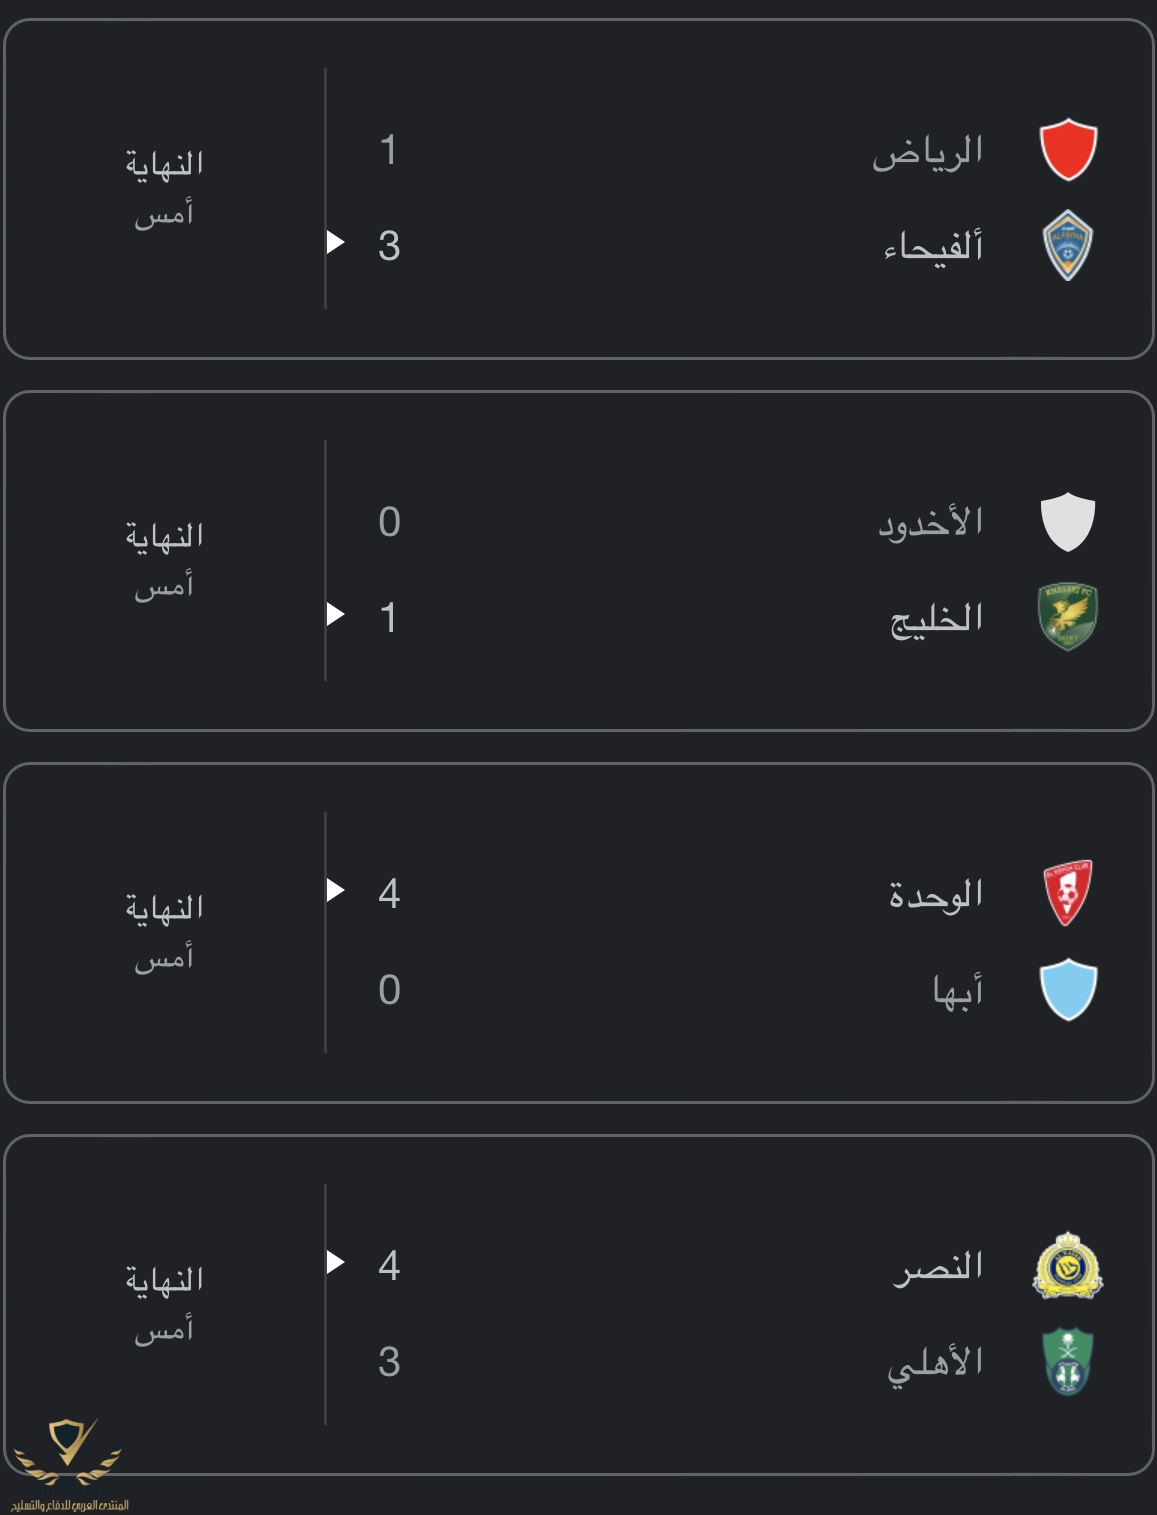Open the الرياض team name link
1157x1515 pixels.
coord(928,151)
